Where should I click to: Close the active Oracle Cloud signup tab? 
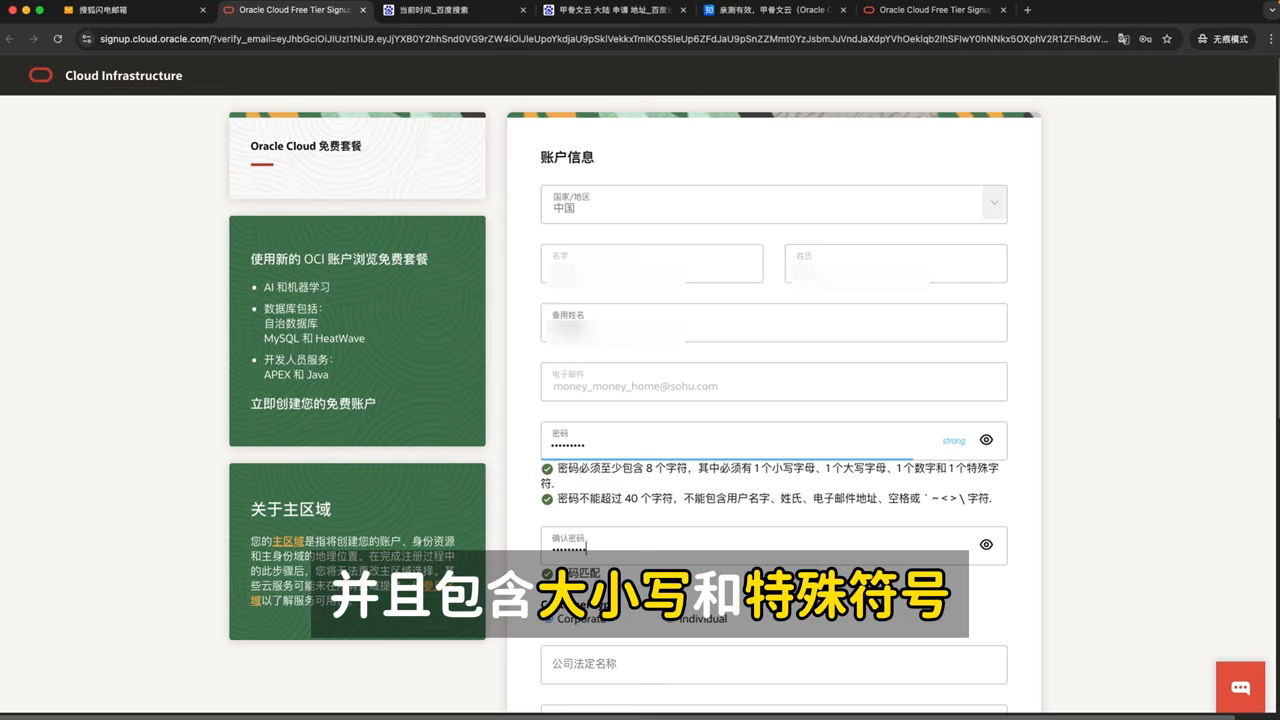coord(362,10)
